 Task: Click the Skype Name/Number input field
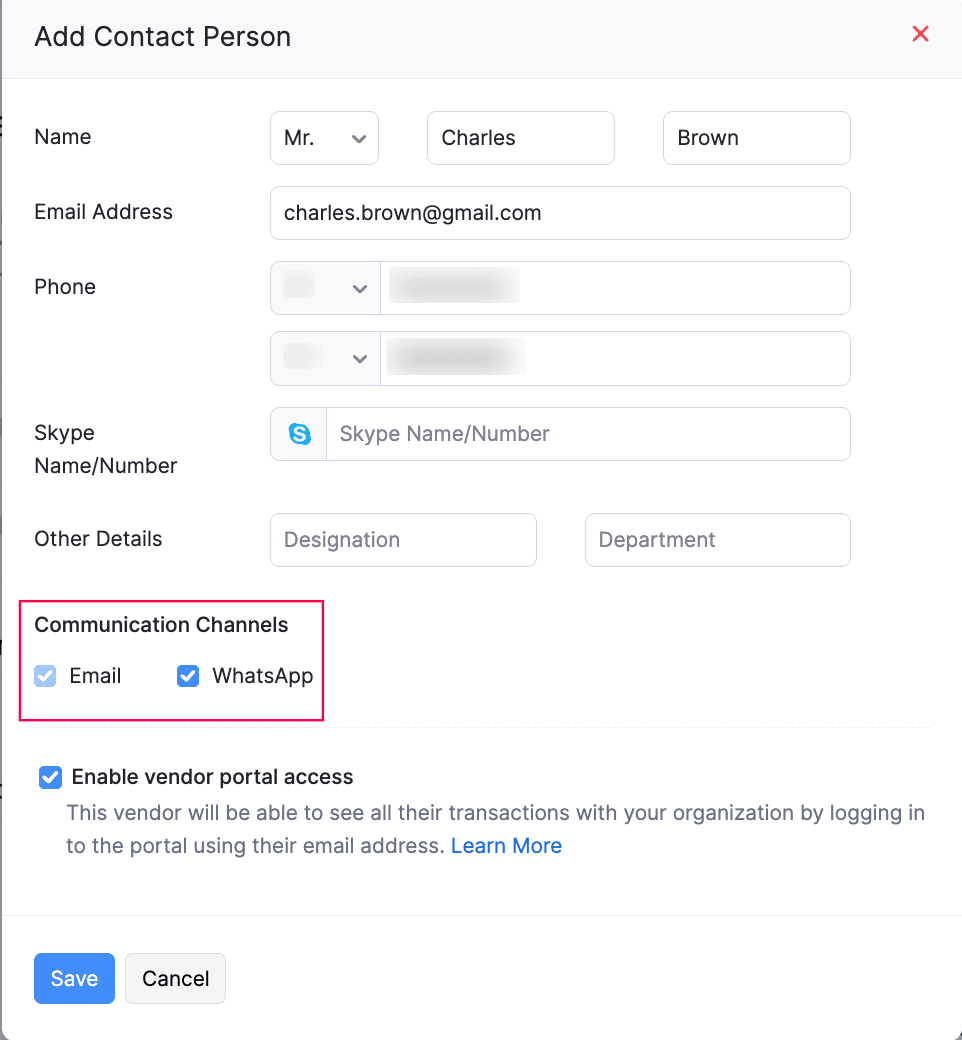(588, 434)
